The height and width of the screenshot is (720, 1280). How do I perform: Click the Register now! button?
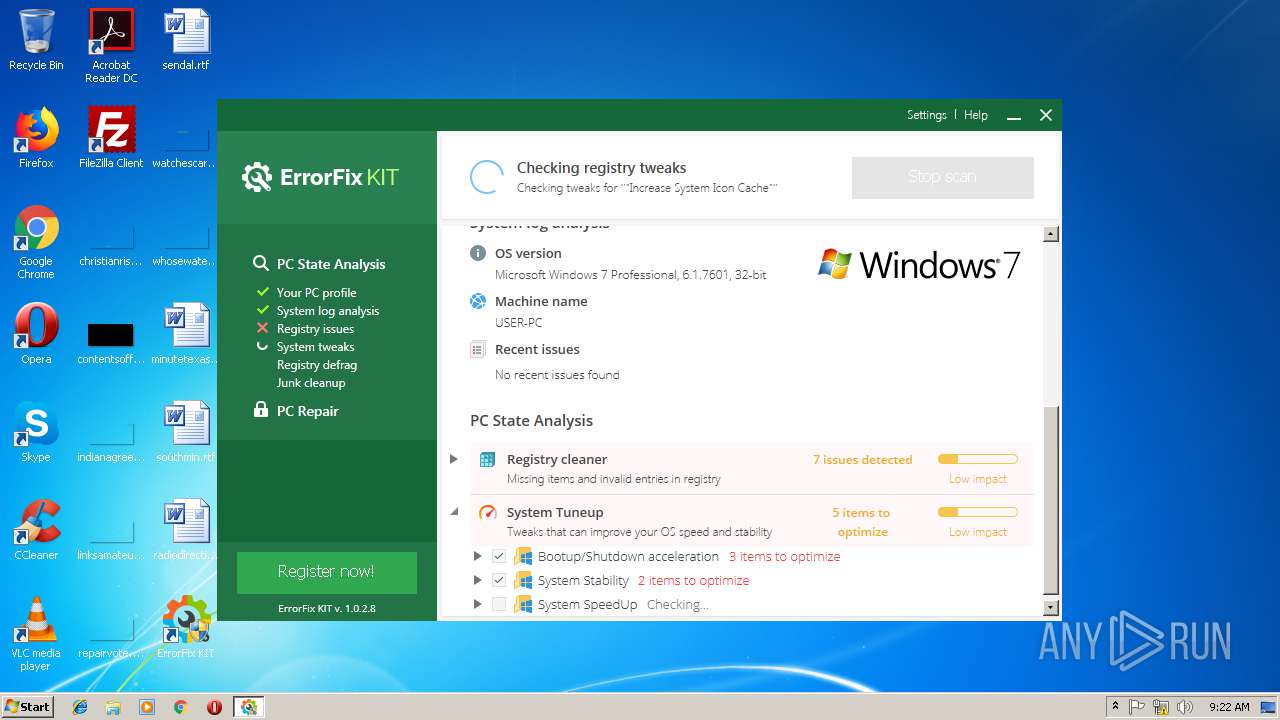[326, 572]
